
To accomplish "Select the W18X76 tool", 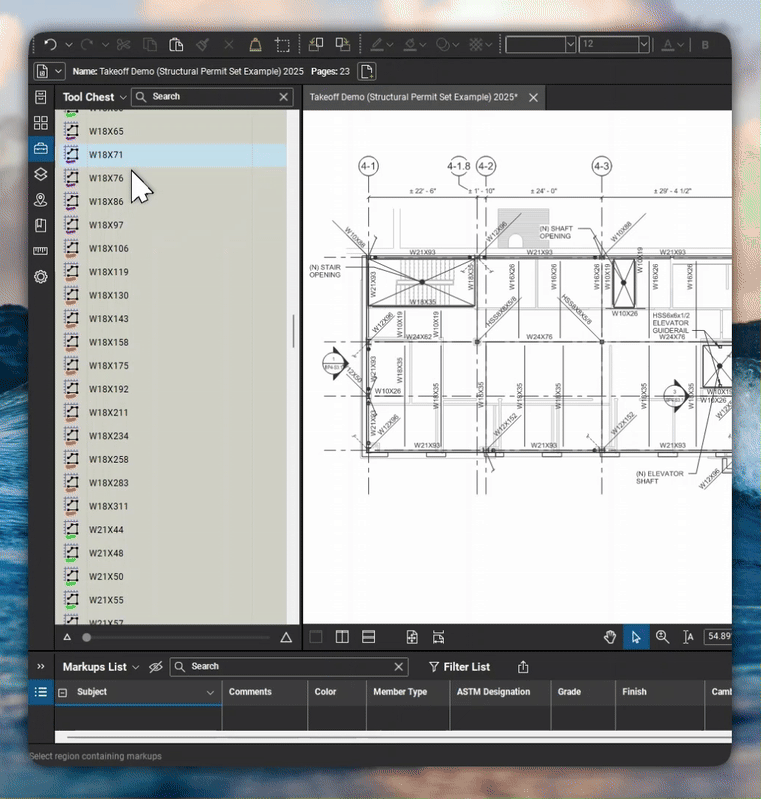I will (x=173, y=178).
